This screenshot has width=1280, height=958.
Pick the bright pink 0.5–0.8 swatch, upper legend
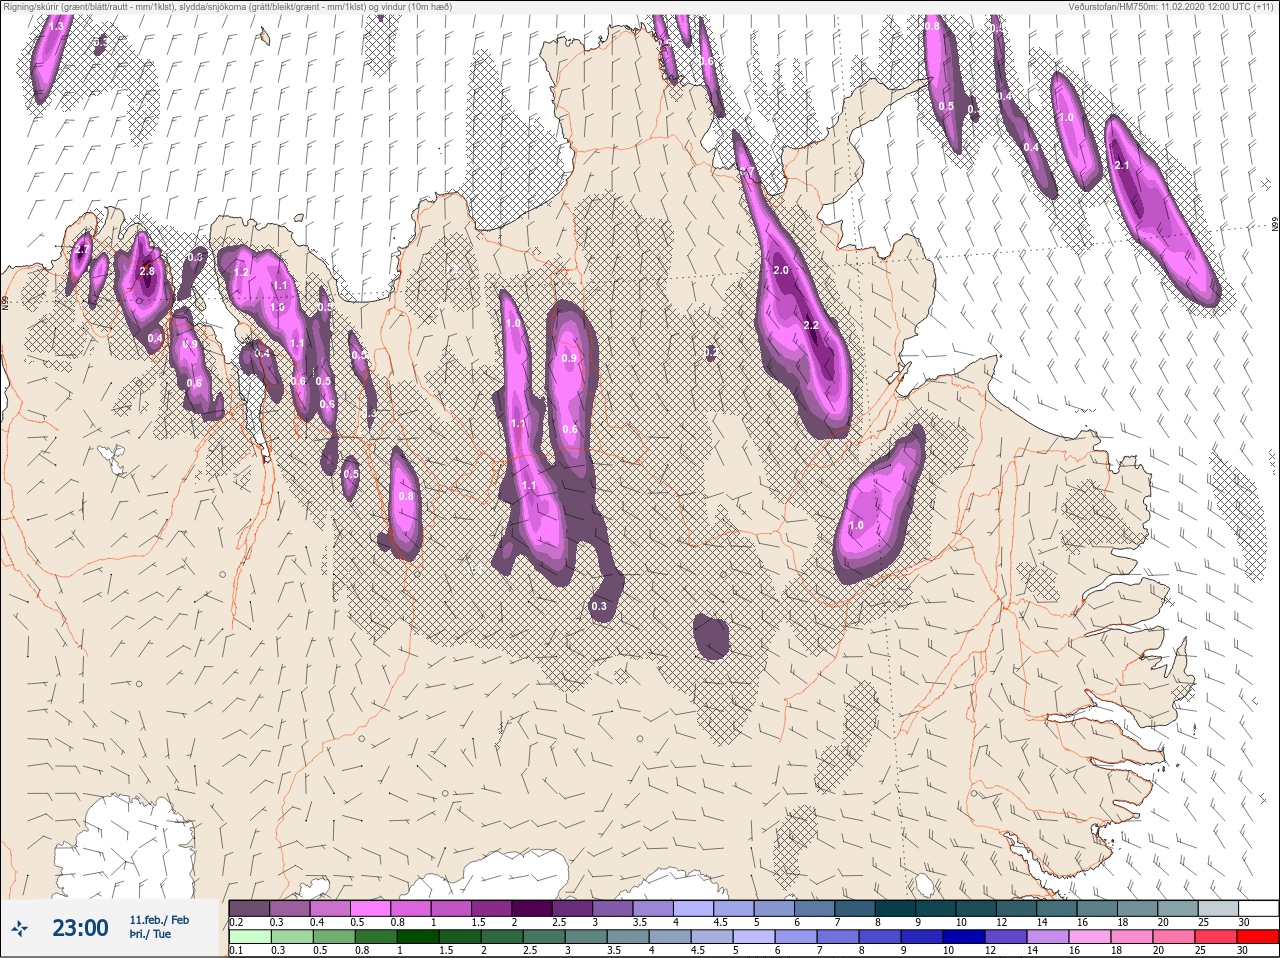[371, 908]
